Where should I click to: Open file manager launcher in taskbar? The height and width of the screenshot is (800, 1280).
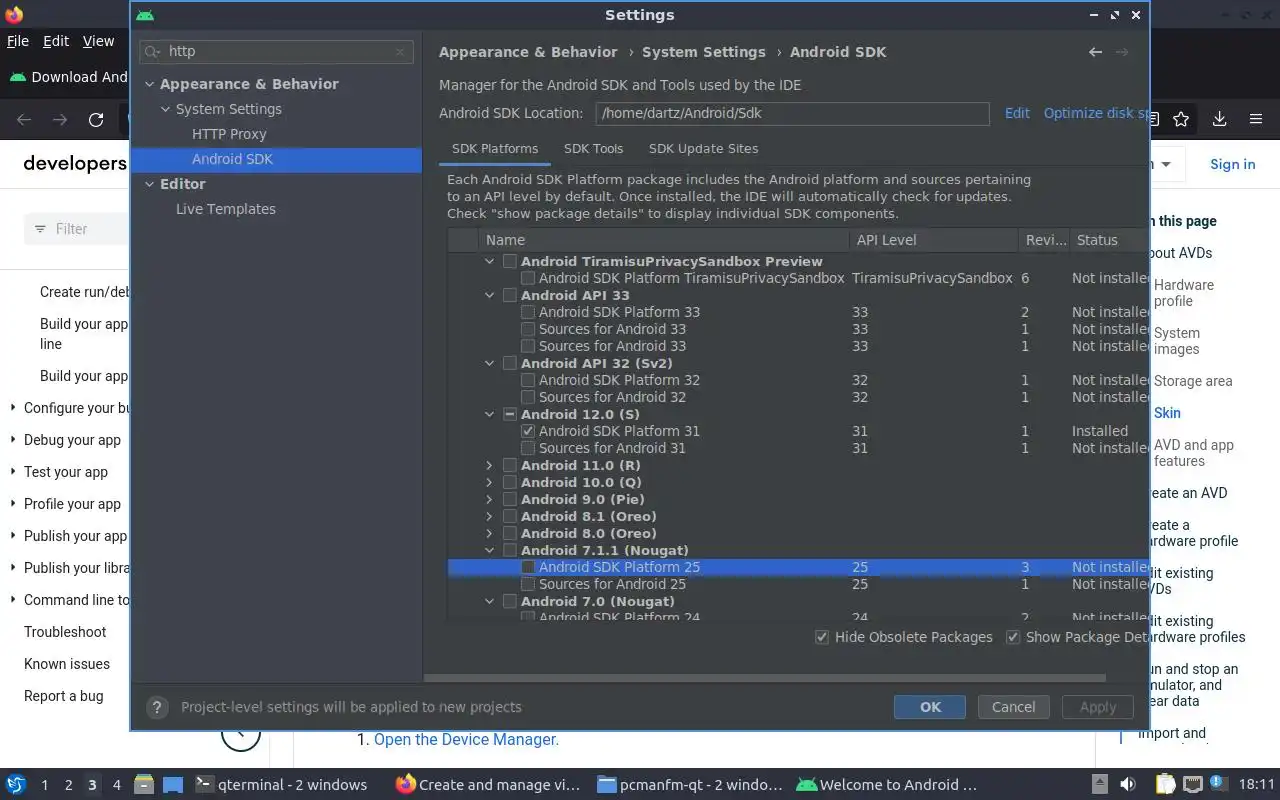(x=143, y=785)
